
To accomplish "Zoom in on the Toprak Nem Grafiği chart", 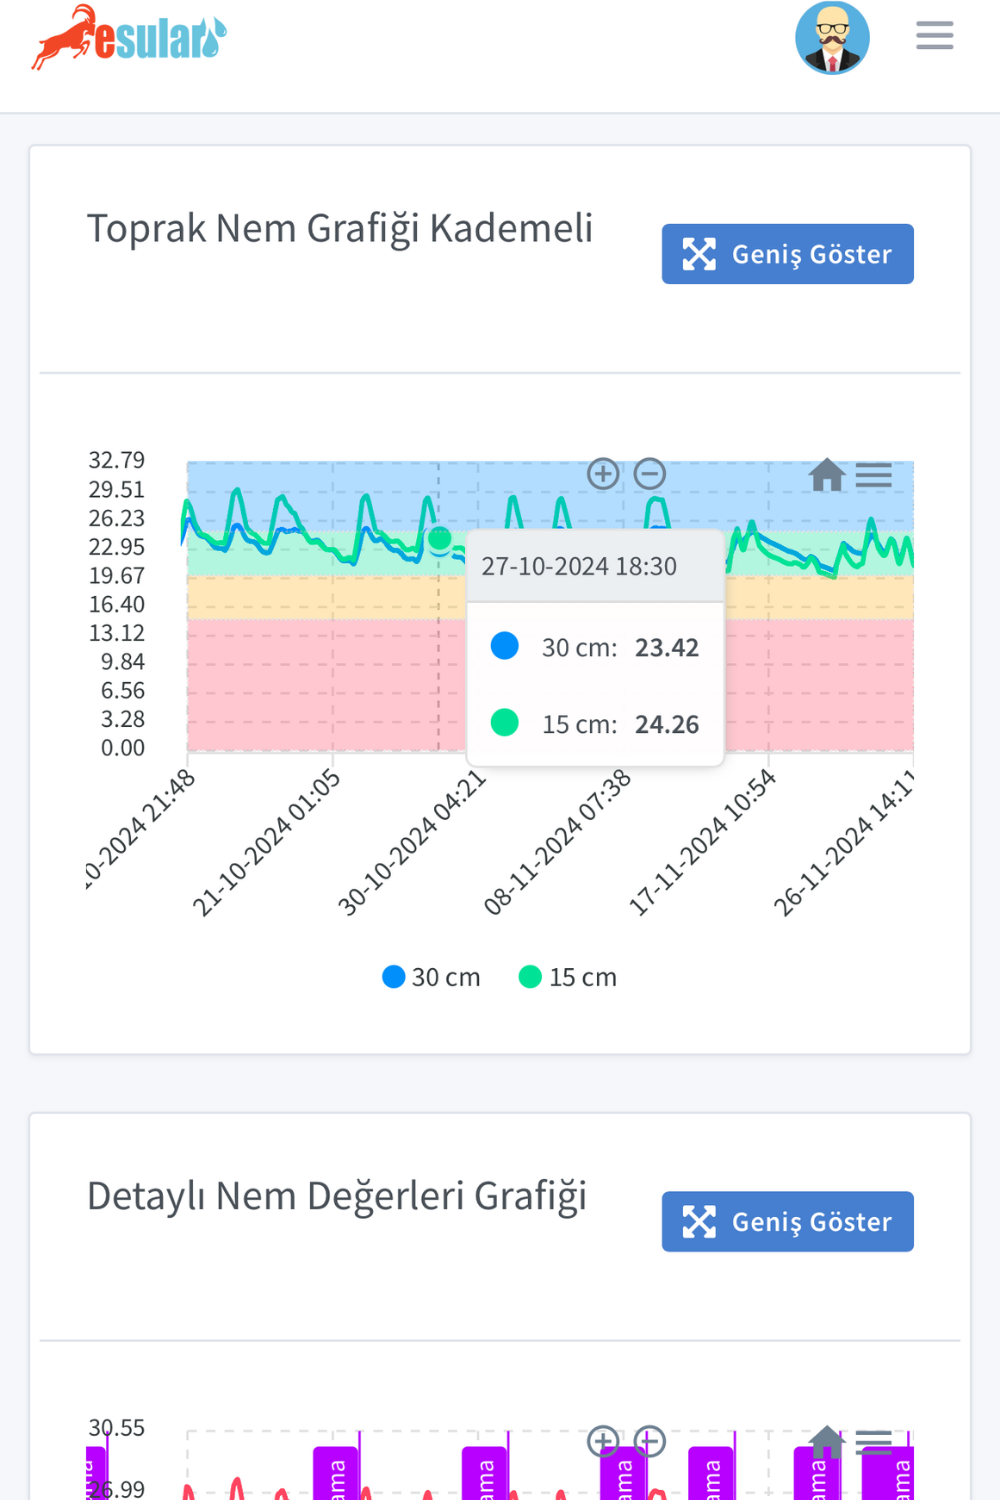I will 603,472.
